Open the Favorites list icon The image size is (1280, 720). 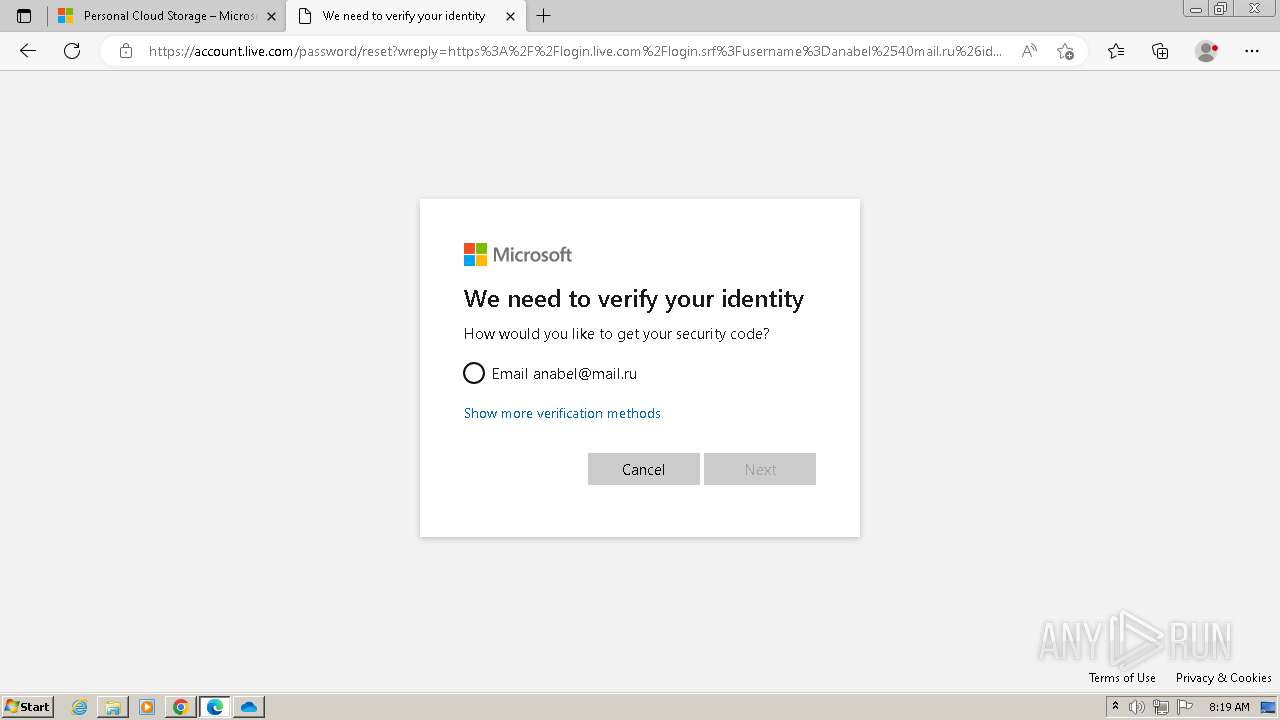click(1116, 51)
